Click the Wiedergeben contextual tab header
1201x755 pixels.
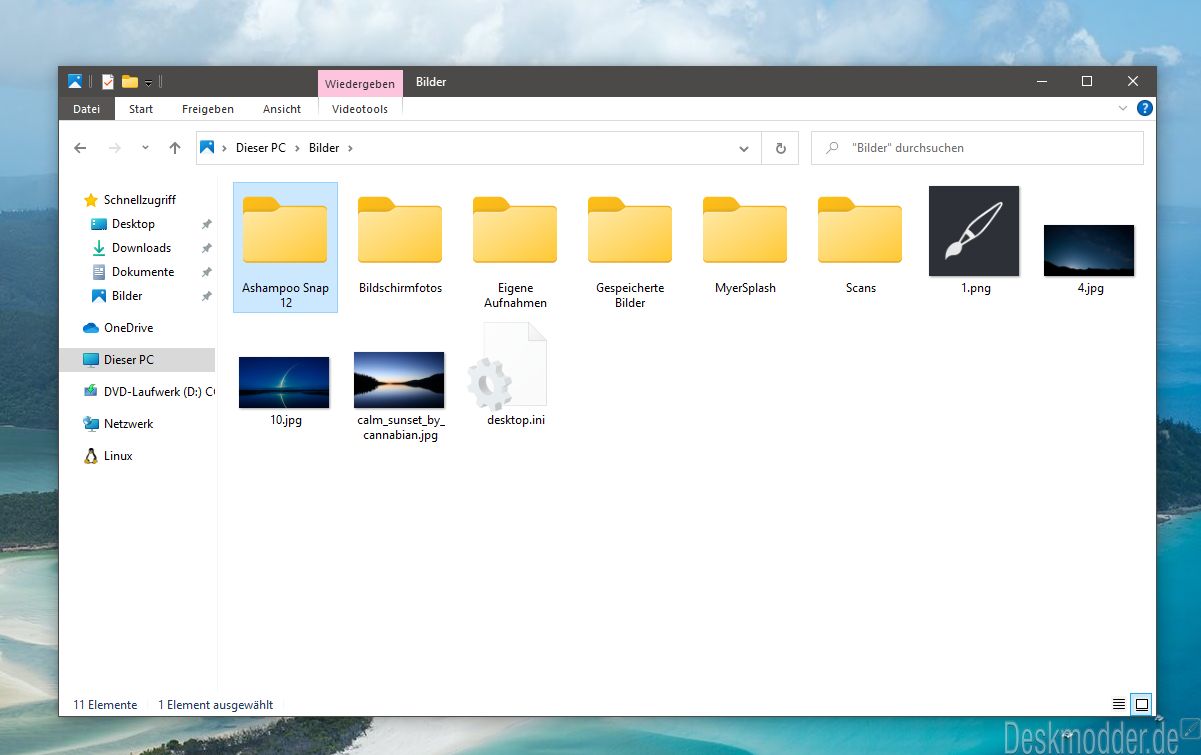tap(360, 84)
